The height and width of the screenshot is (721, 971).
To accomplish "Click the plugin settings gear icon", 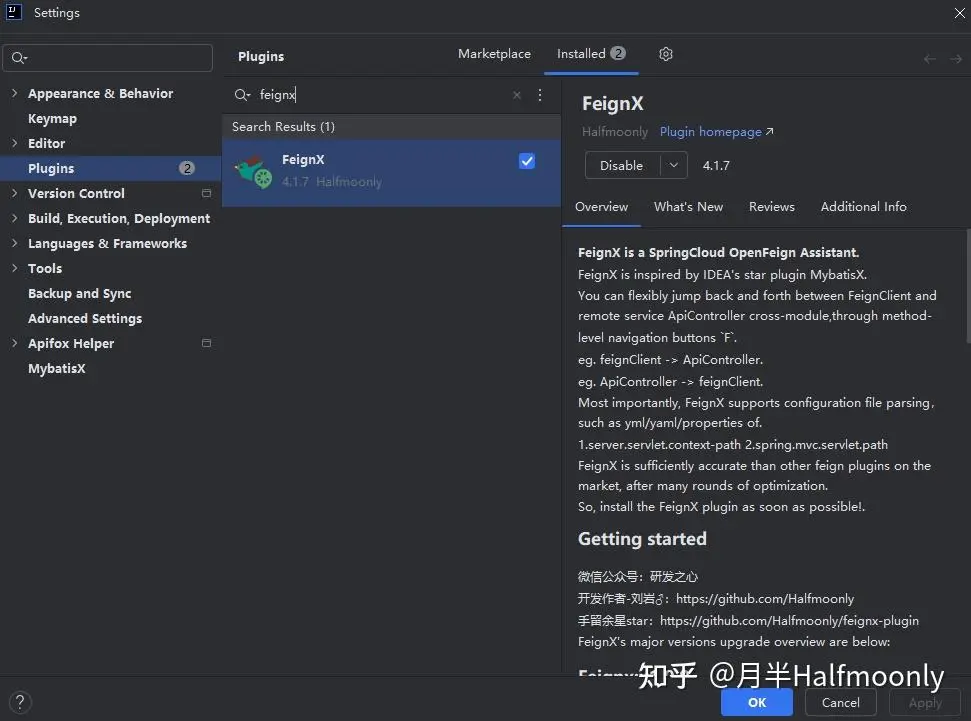I will (666, 54).
